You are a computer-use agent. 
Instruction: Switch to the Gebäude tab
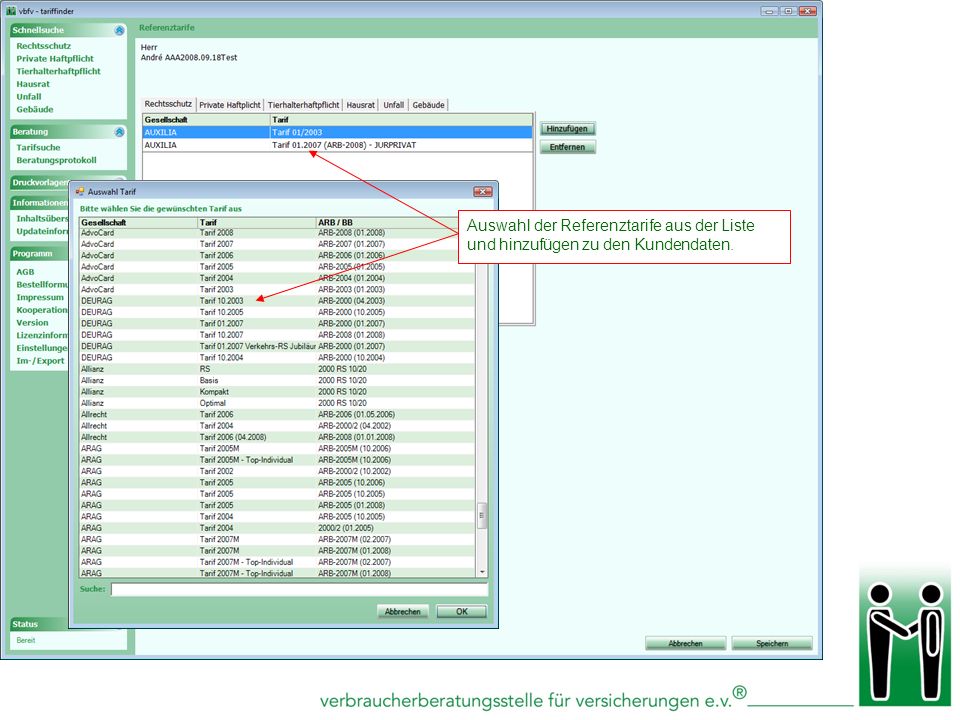429,105
